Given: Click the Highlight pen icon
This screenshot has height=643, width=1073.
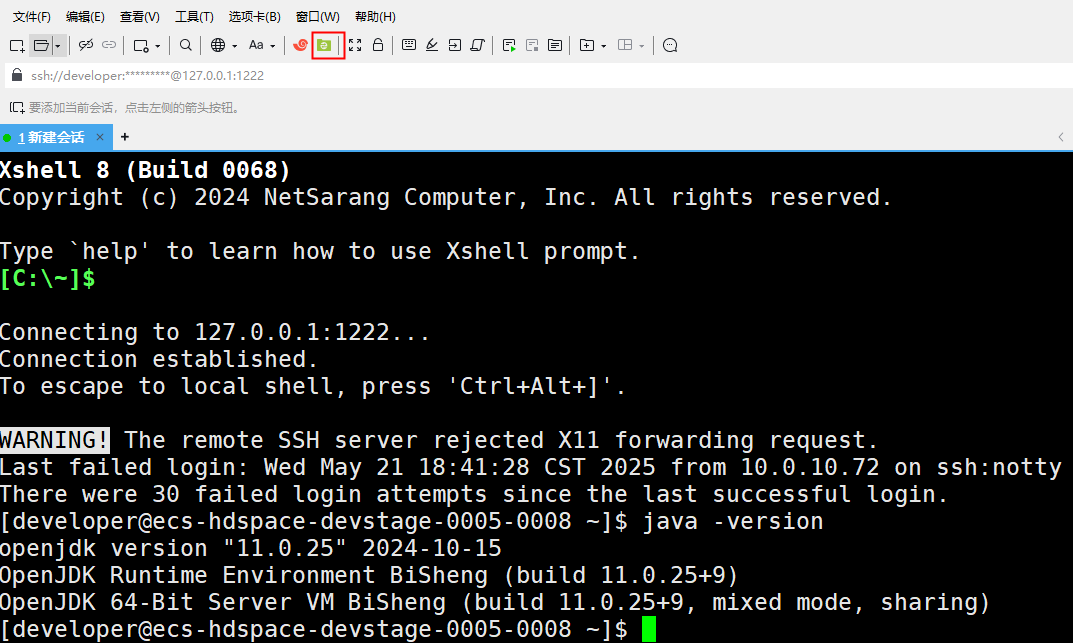Looking at the screenshot, I should click(x=432, y=45).
